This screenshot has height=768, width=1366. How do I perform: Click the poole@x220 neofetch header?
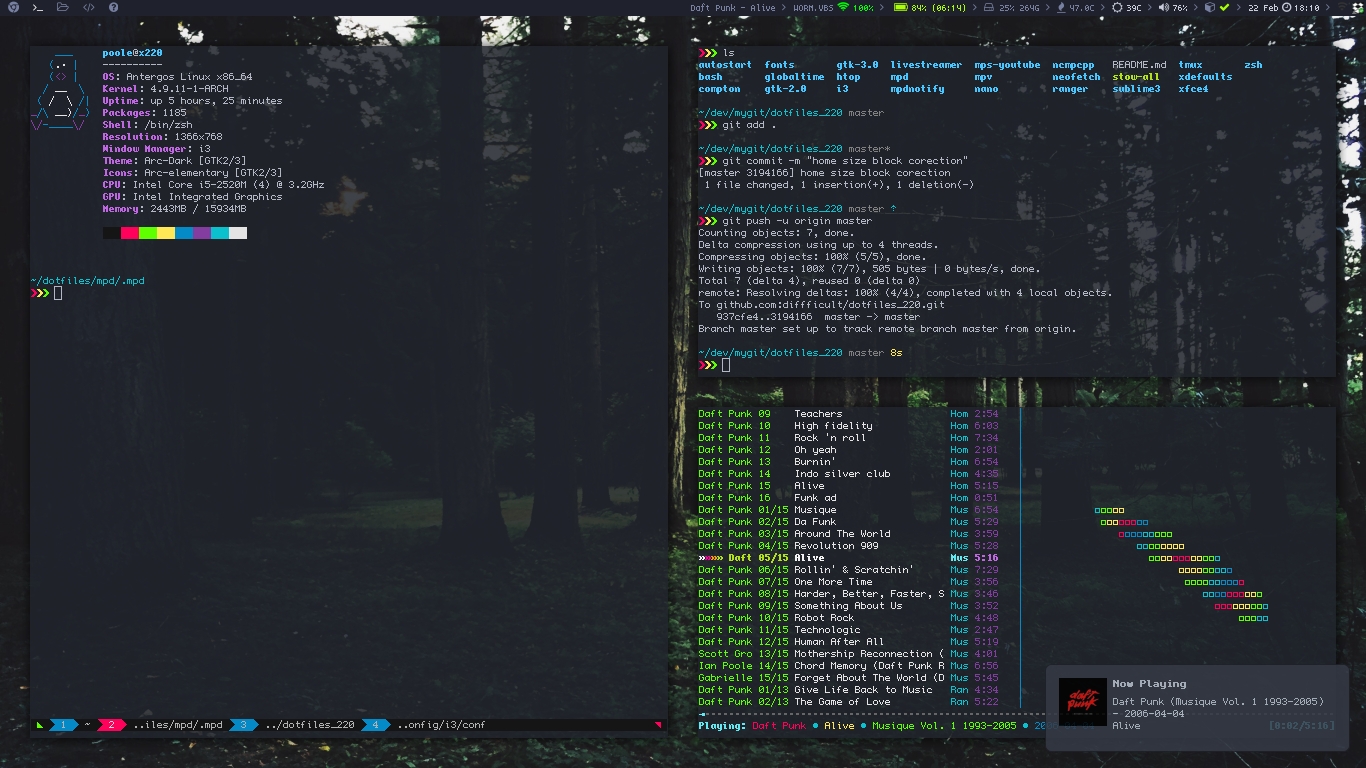pos(132,53)
